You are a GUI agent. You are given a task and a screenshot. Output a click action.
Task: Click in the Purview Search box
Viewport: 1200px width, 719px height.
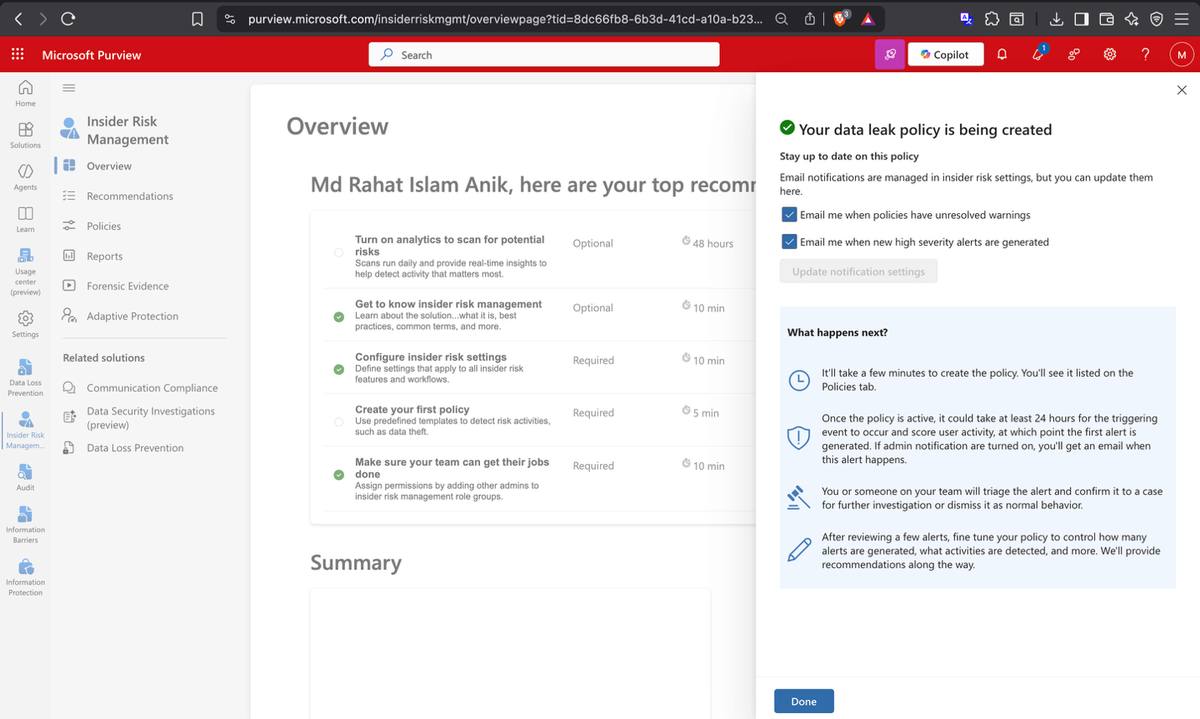click(545, 54)
